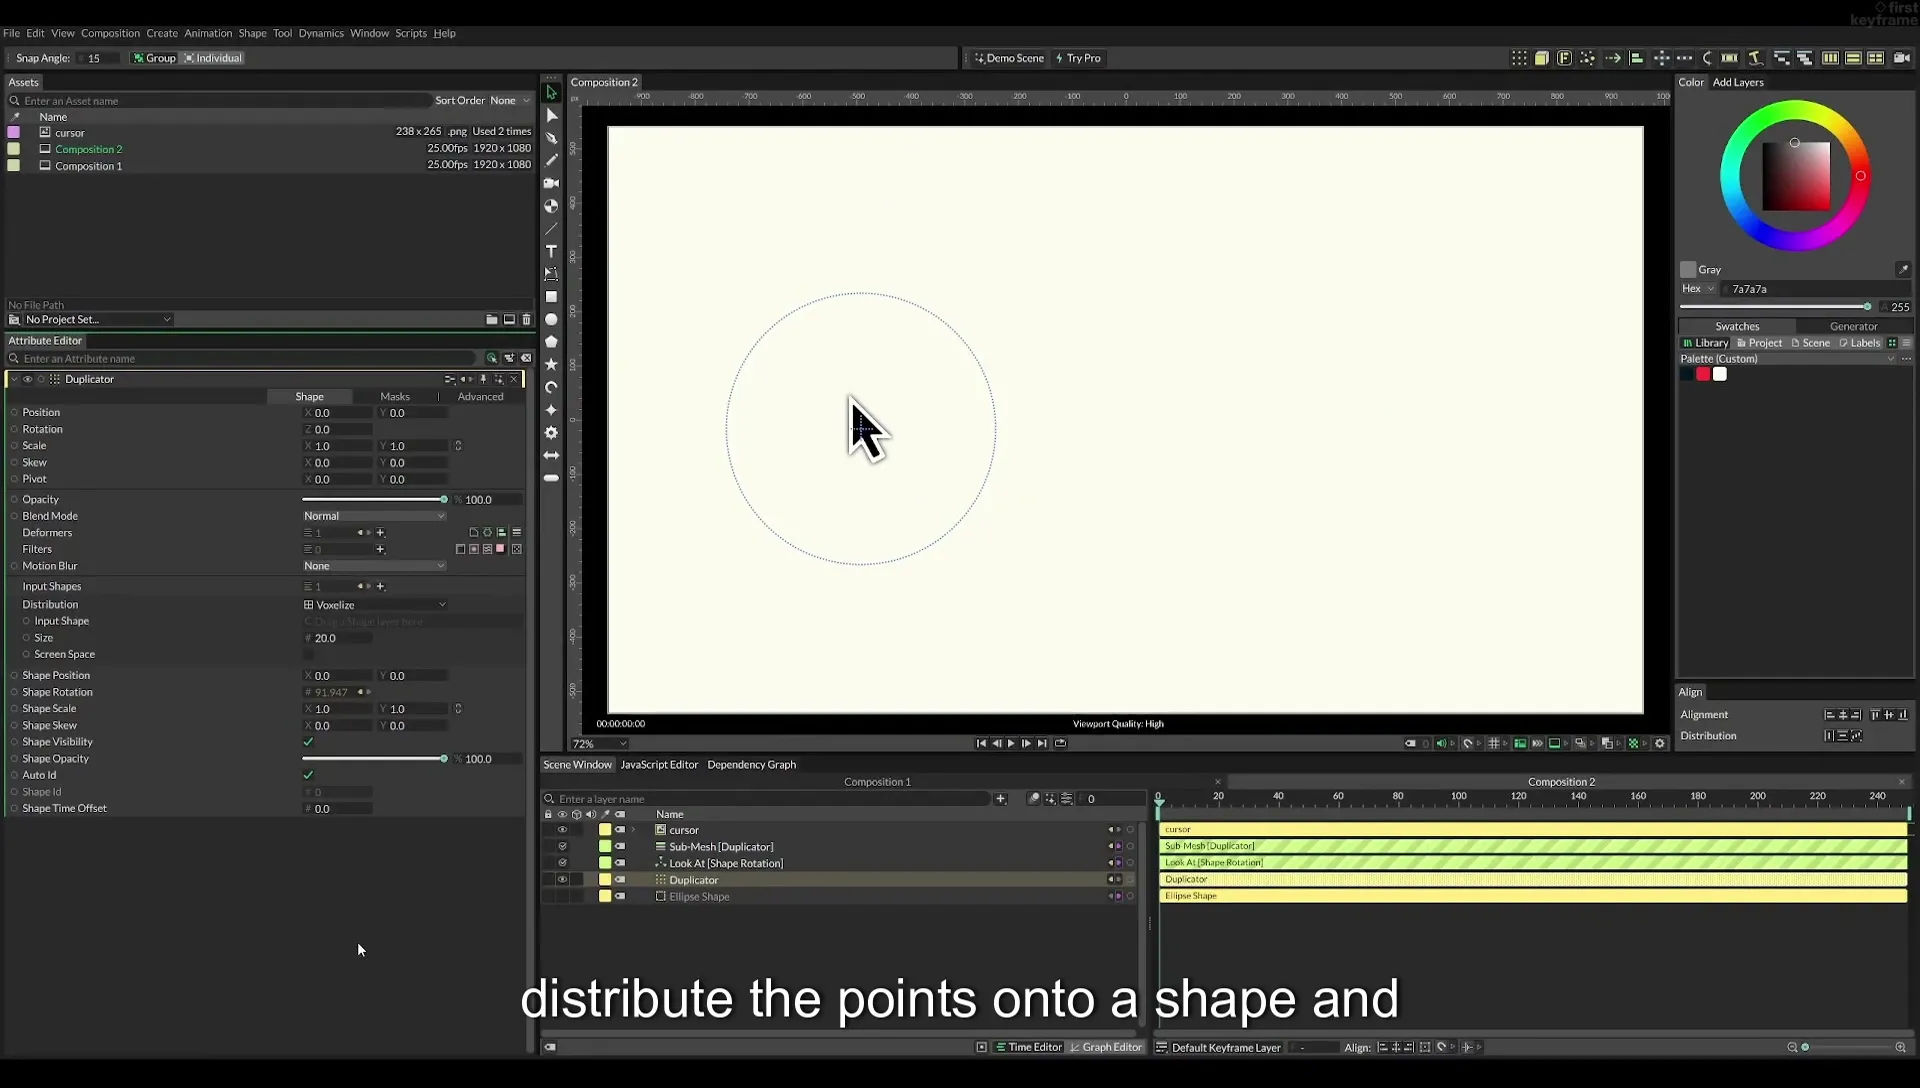Adjust the Opacity slider
The width and height of the screenshot is (1920, 1088).
pos(374,500)
